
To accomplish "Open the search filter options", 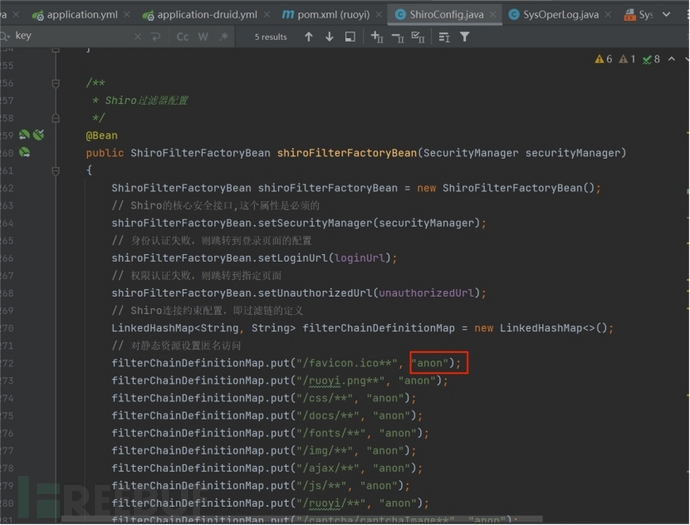I will tap(465, 37).
